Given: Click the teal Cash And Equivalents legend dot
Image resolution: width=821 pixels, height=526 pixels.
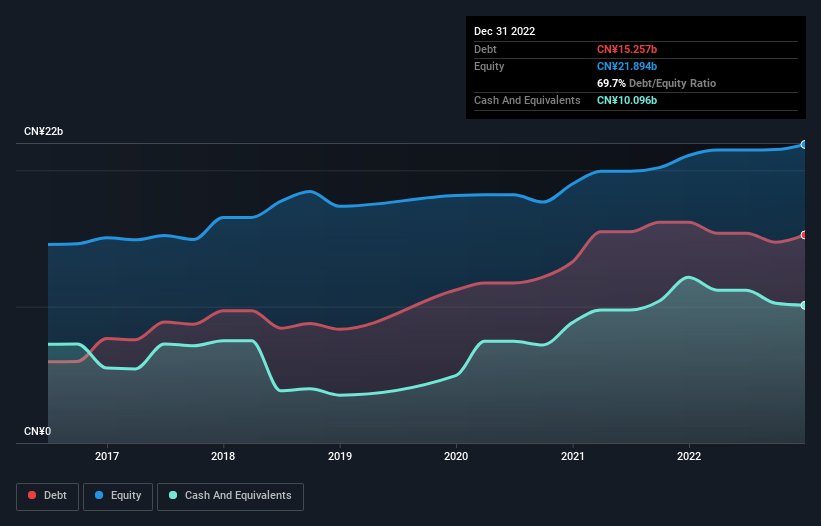Looking at the screenshot, I should click(173, 495).
